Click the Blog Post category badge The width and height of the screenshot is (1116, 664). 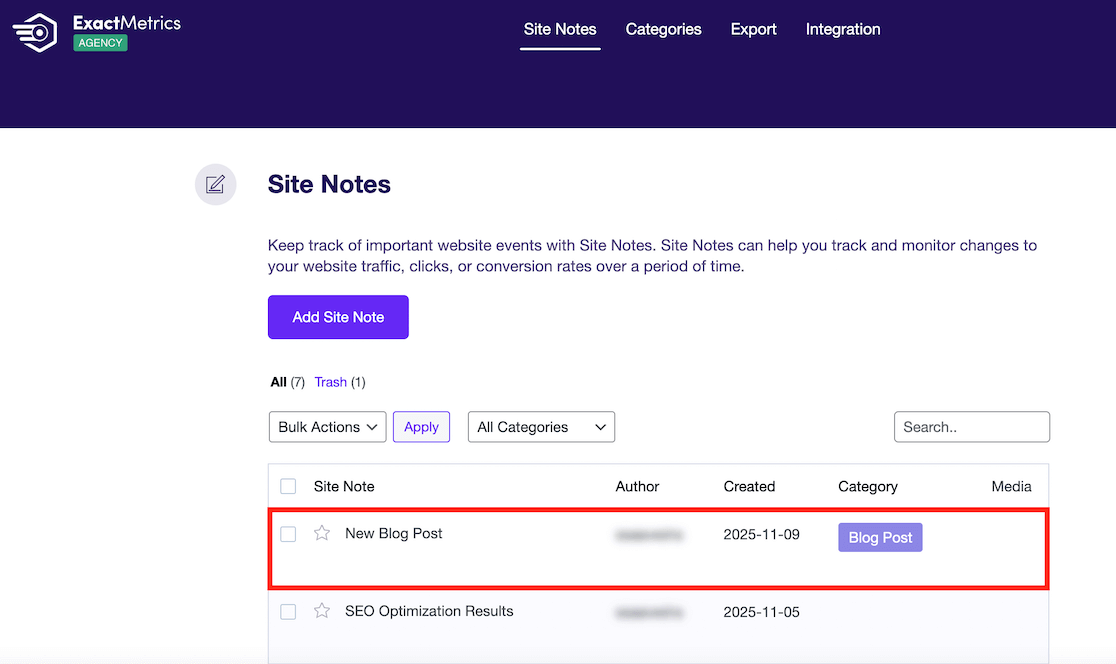tap(880, 537)
